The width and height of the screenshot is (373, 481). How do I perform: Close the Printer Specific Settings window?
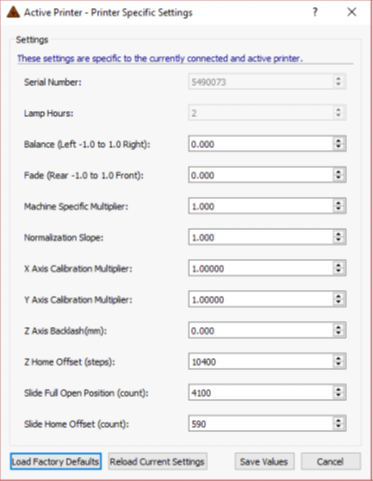point(352,12)
